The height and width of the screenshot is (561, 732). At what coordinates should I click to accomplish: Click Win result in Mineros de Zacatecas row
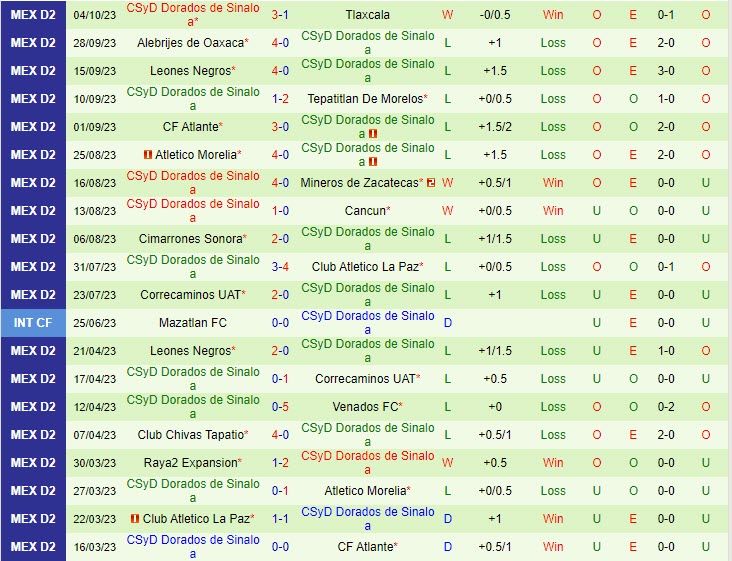tap(553, 183)
